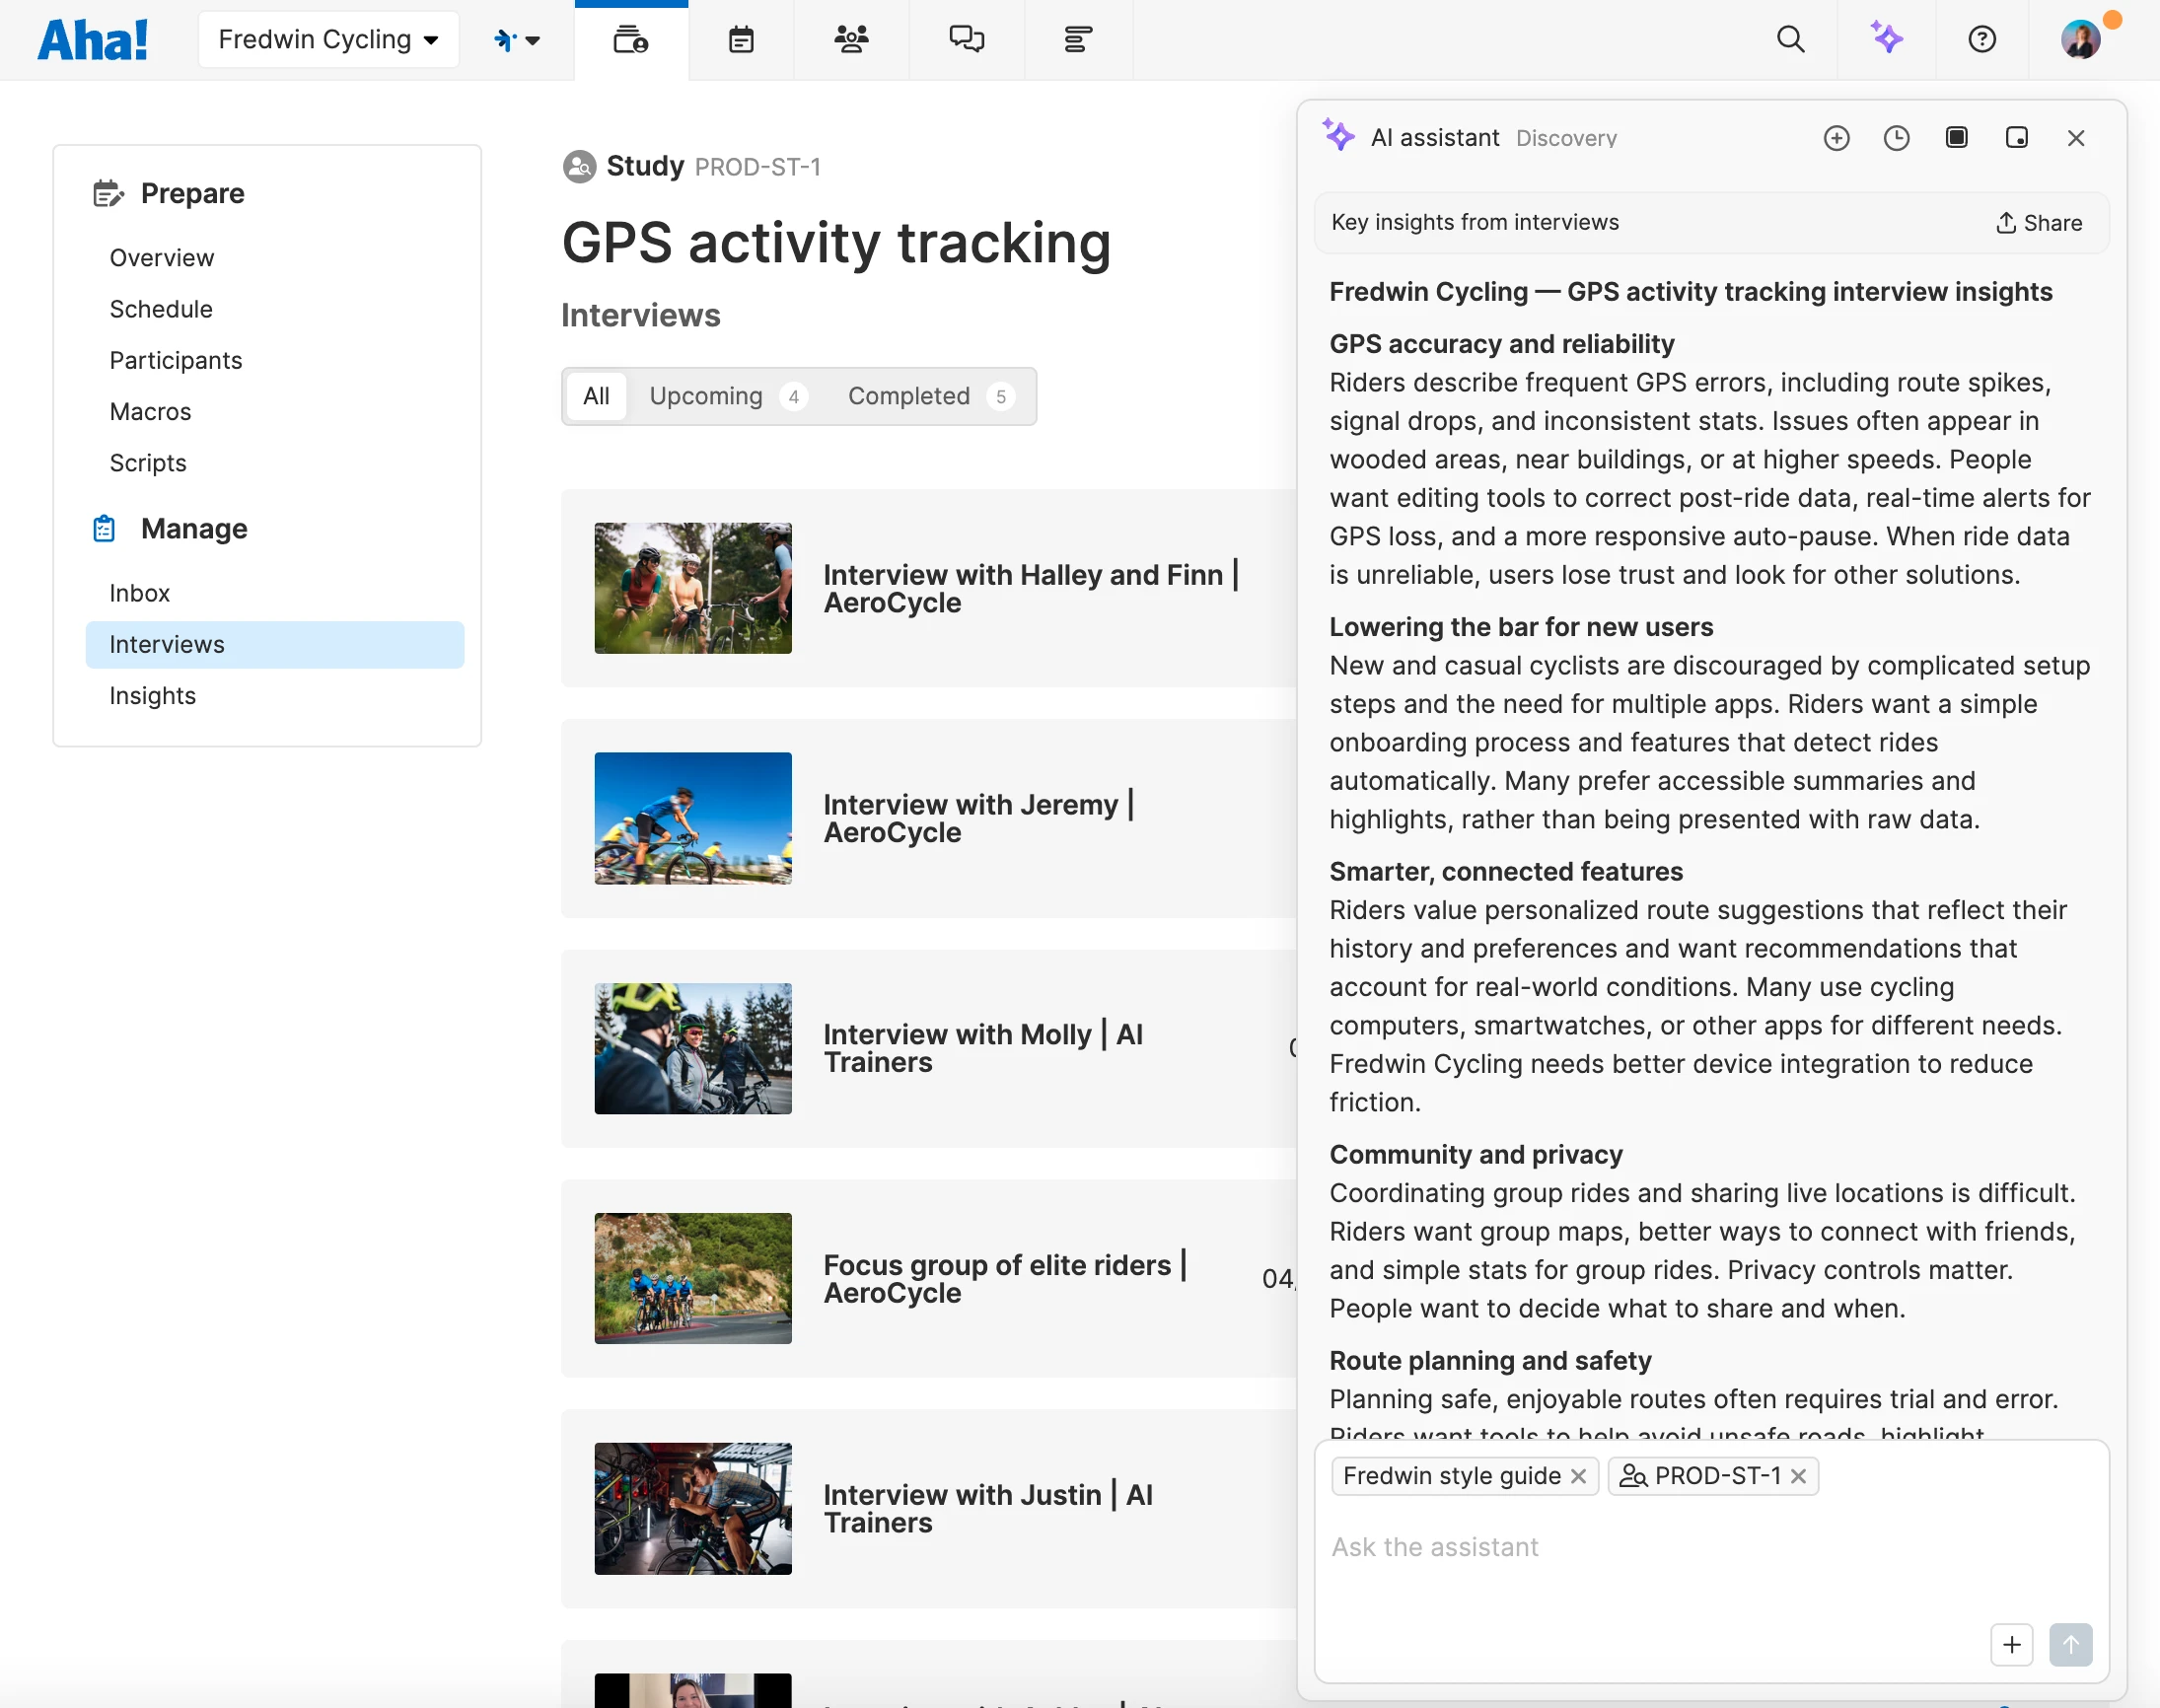
Task: Start a new chat via plus icon in AI assistant
Action: pyautogui.click(x=1837, y=138)
